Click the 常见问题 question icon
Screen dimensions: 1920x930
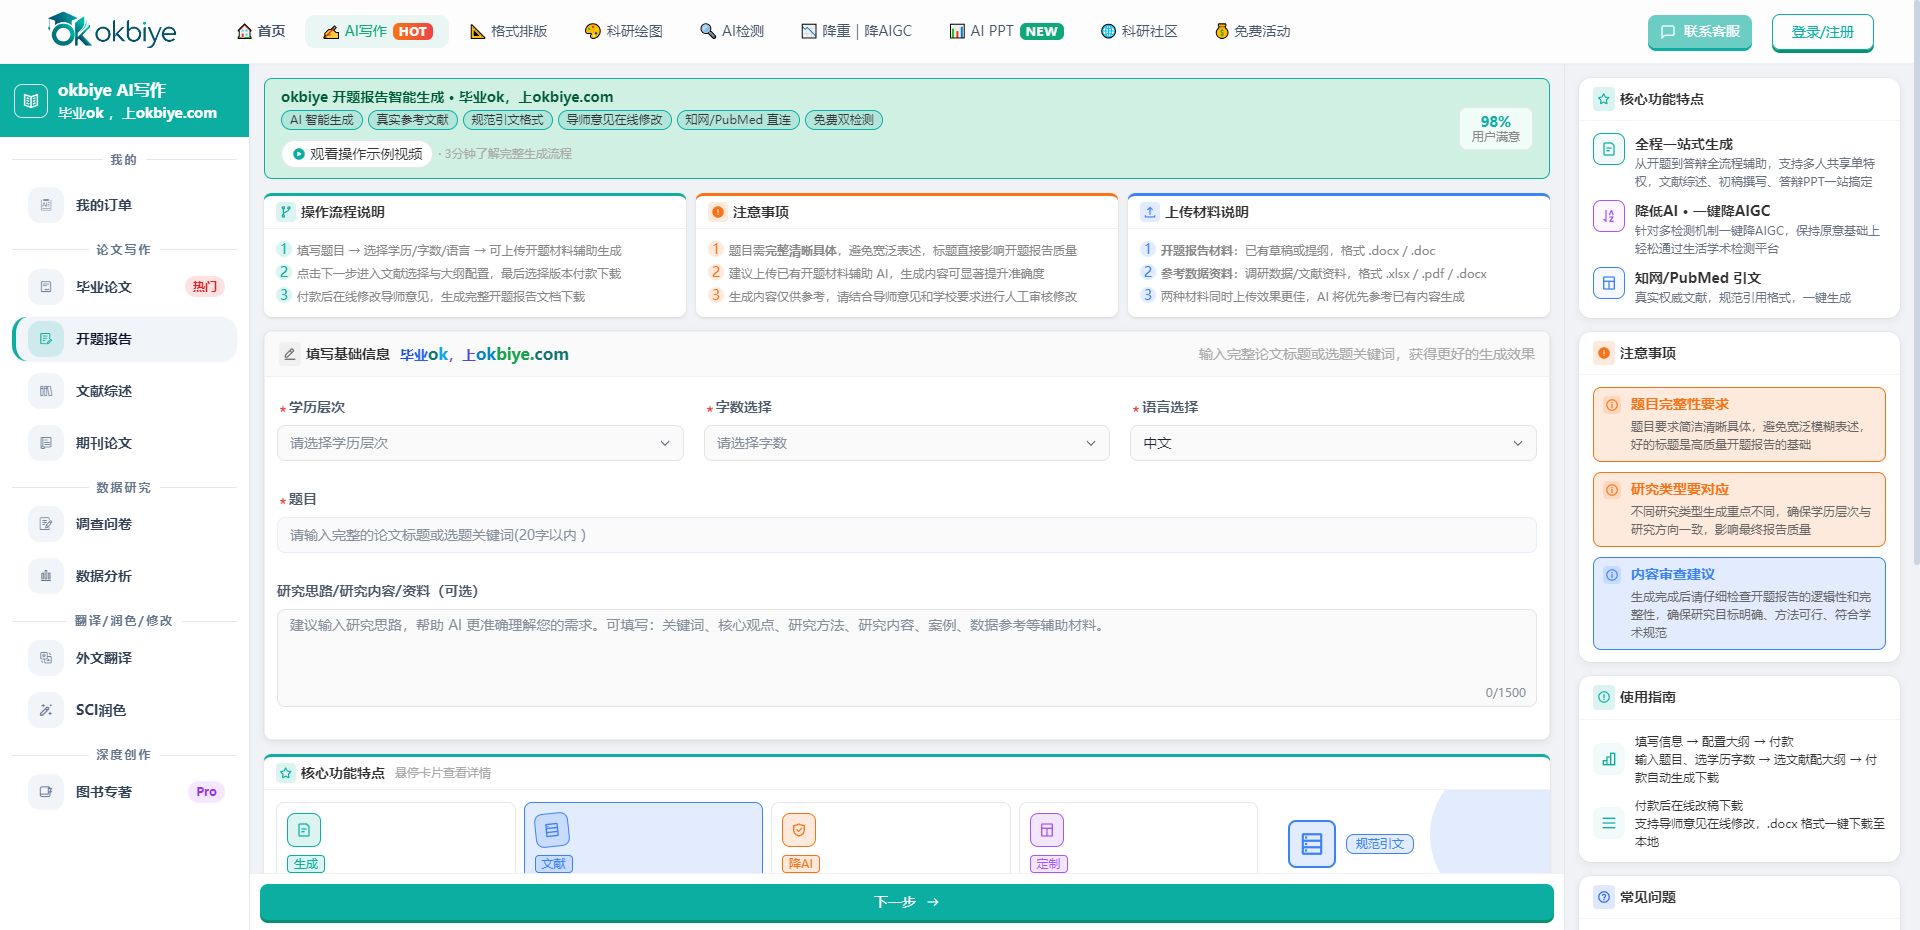tap(1604, 897)
